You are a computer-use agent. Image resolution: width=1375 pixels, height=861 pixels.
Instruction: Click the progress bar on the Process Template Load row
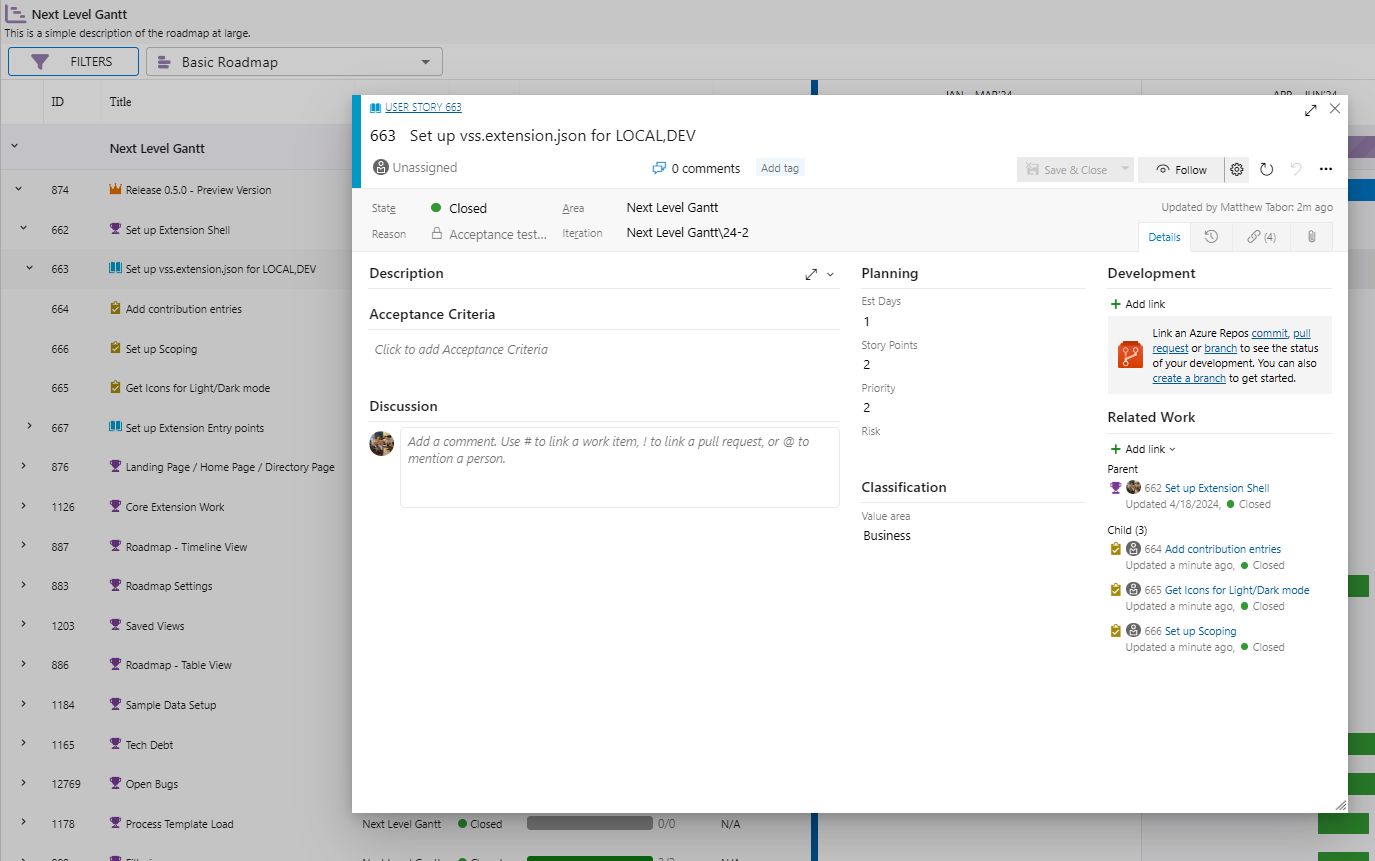590,823
